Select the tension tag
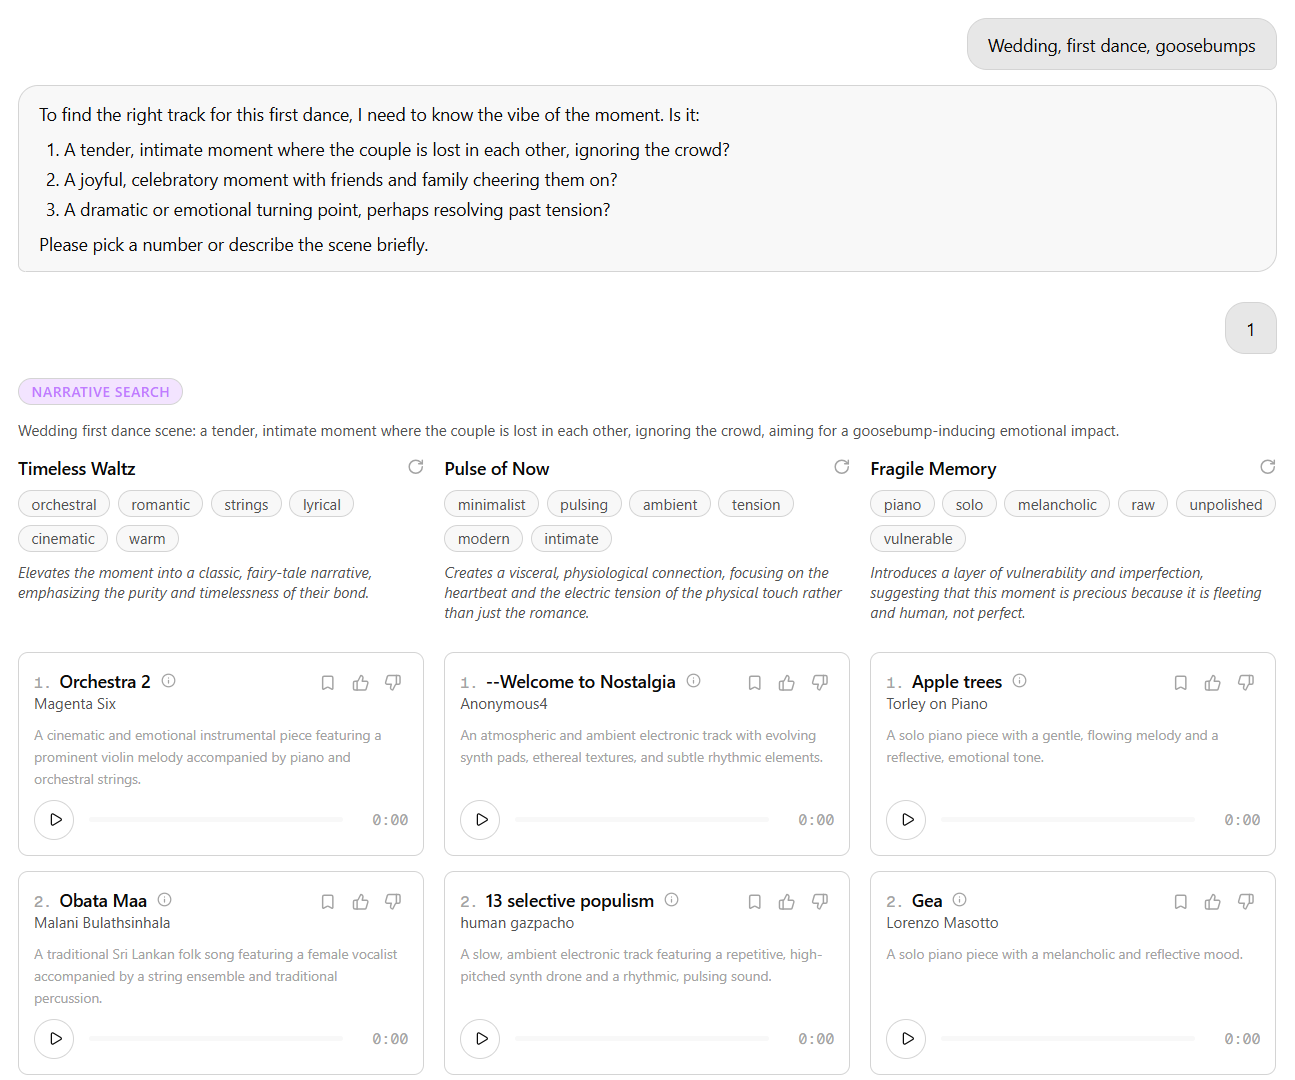Screen dimensions: 1295x1080 [756, 505]
